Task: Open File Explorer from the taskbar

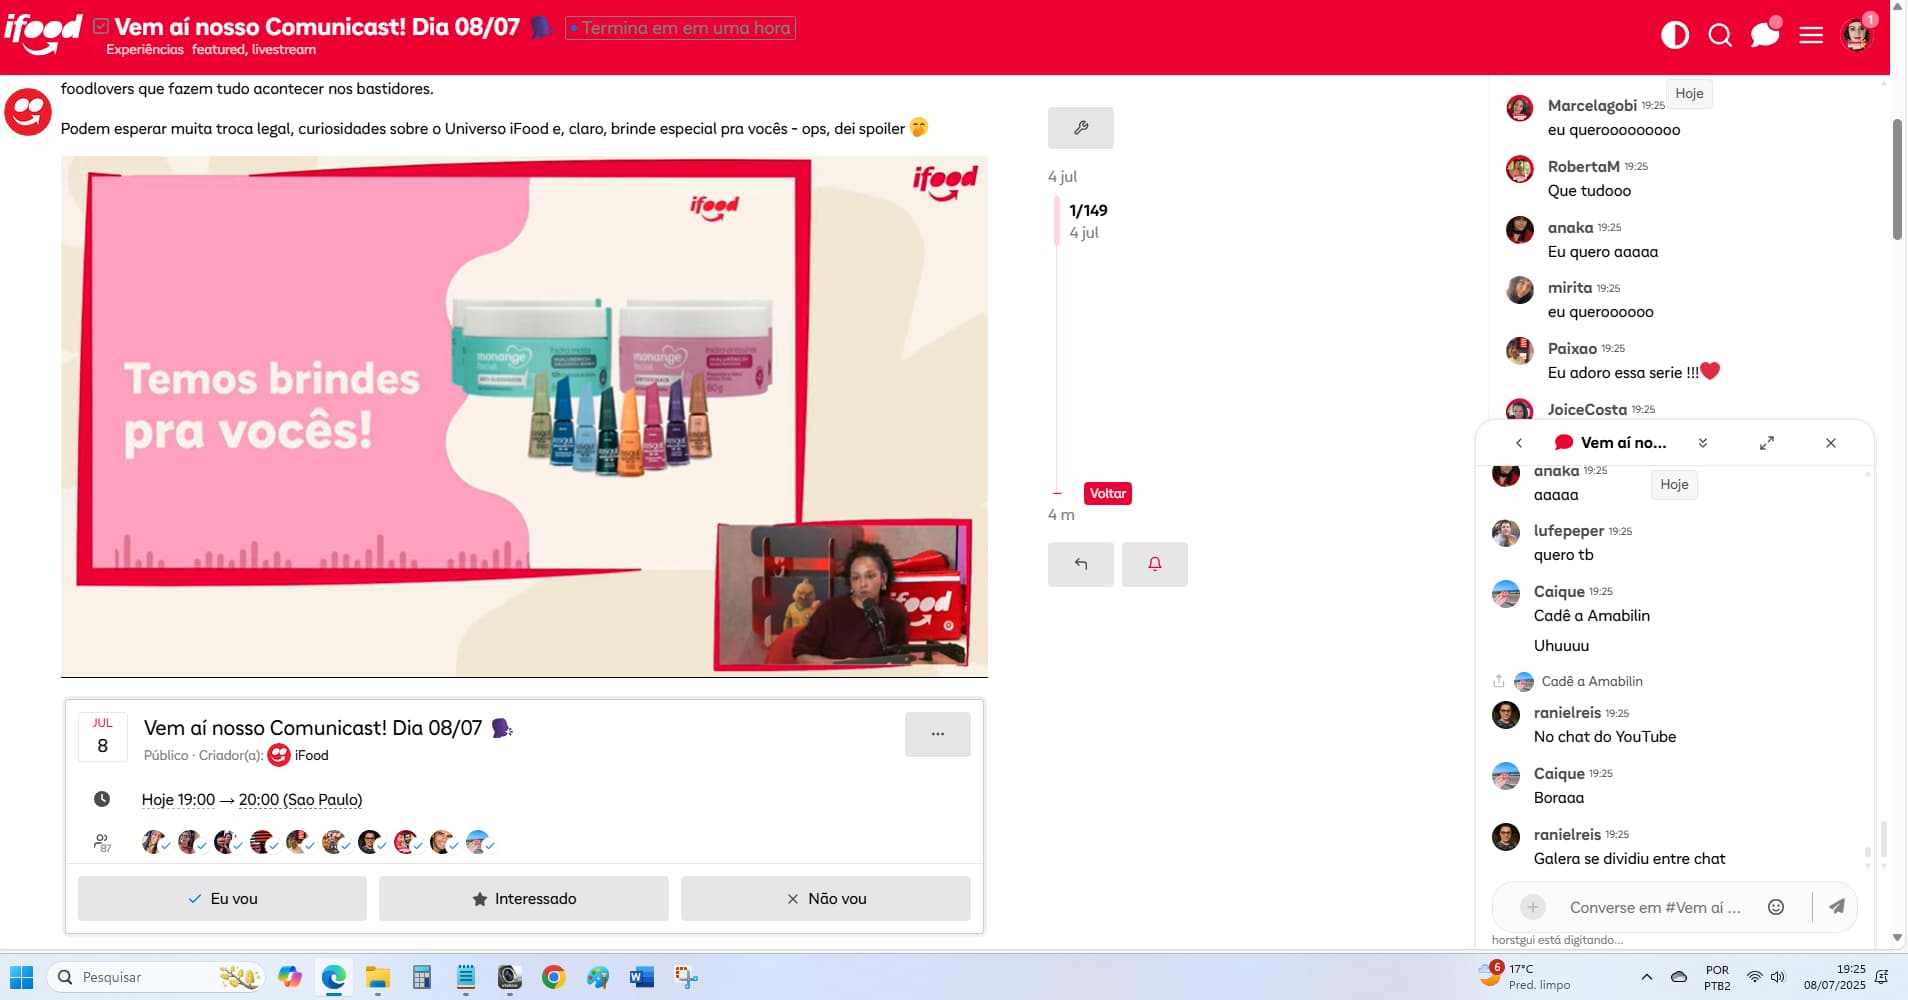Action: tap(377, 977)
